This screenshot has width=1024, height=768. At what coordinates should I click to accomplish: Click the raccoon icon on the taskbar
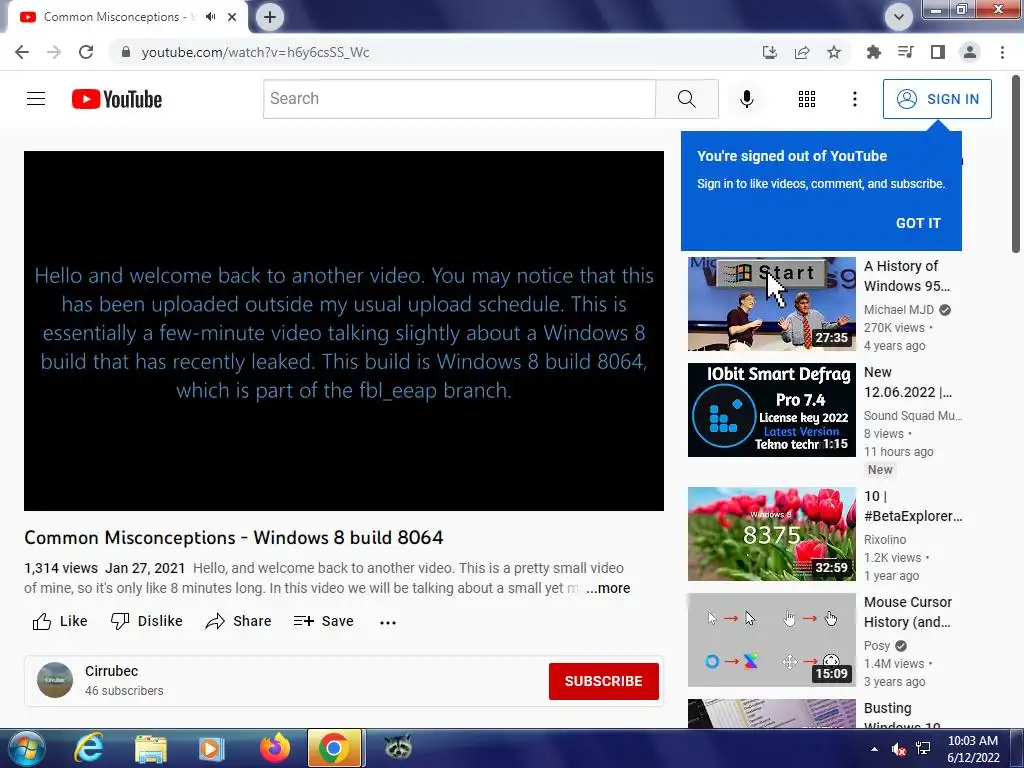coord(397,746)
